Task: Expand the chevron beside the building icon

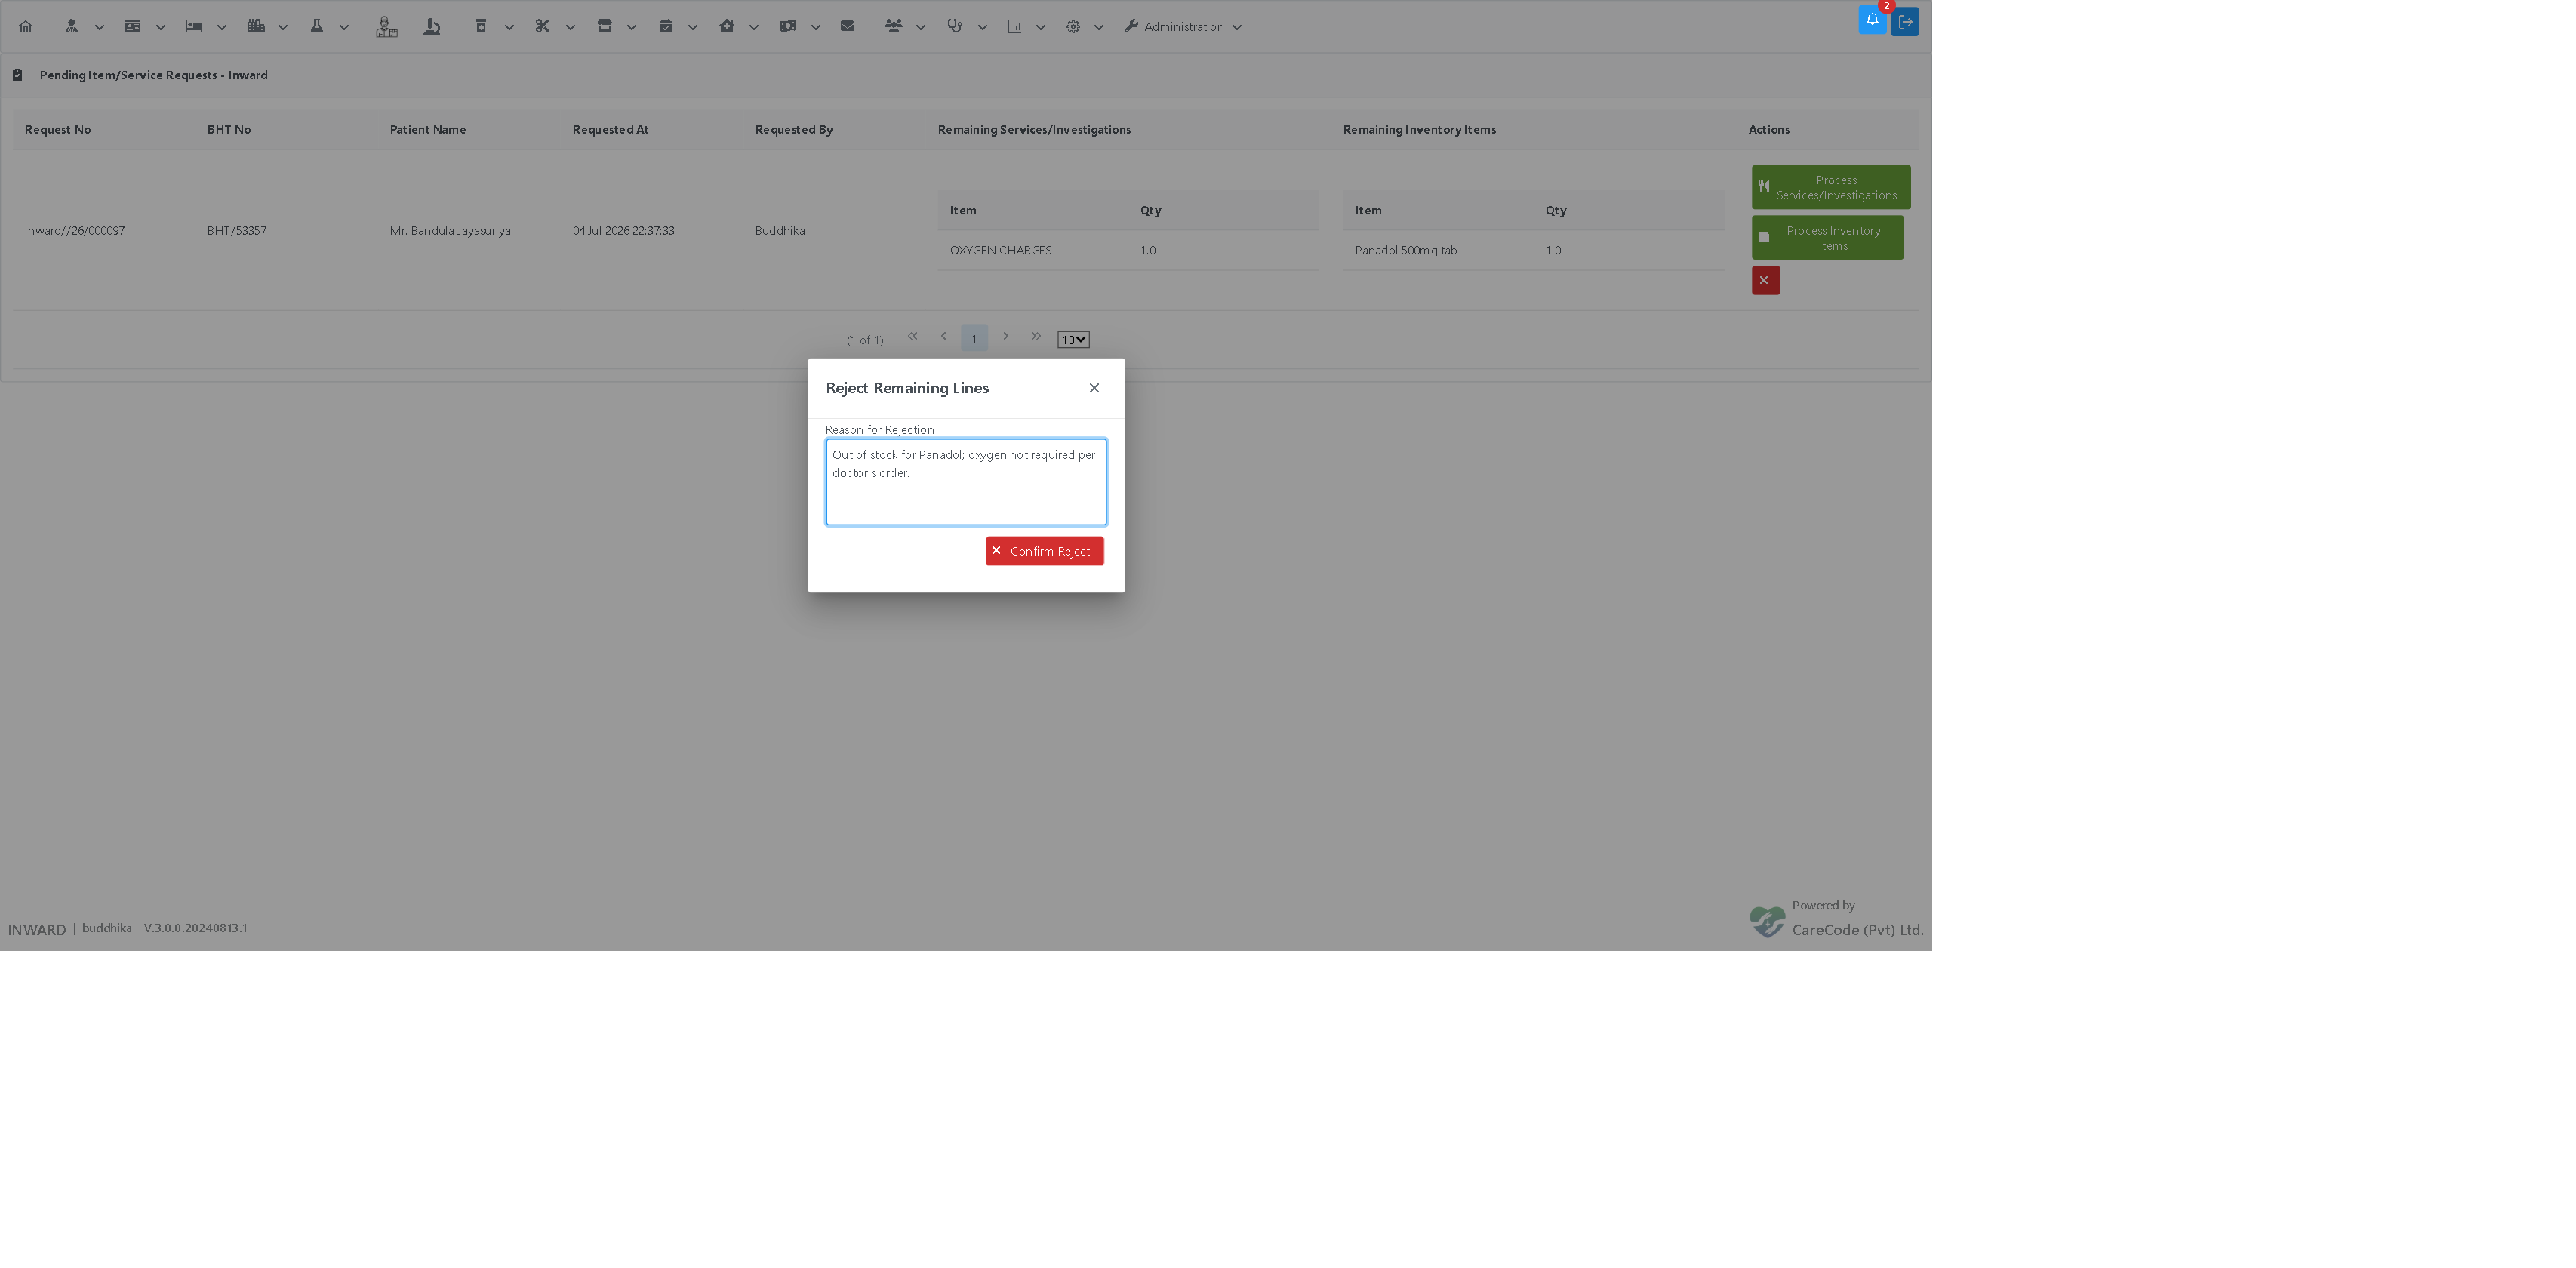Action: pyautogui.click(x=283, y=28)
